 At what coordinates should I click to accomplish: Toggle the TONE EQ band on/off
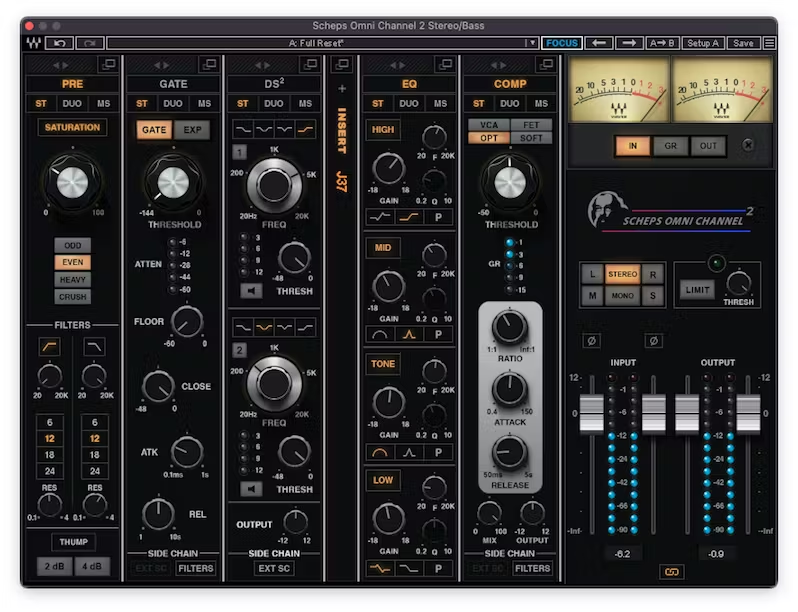point(383,364)
